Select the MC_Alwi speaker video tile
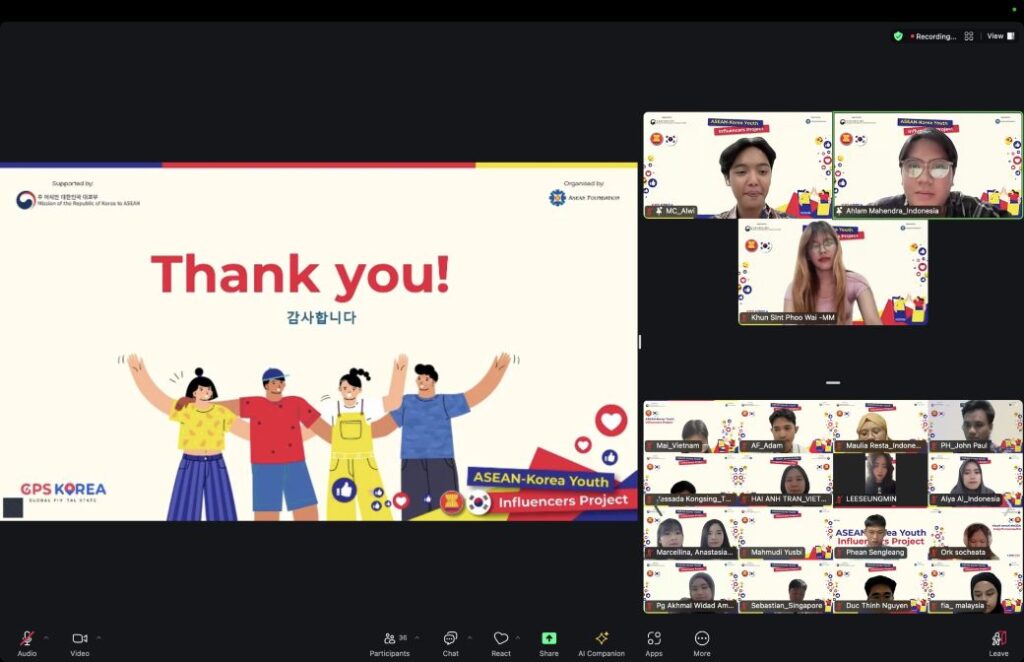The height and width of the screenshot is (662, 1024). (738, 165)
